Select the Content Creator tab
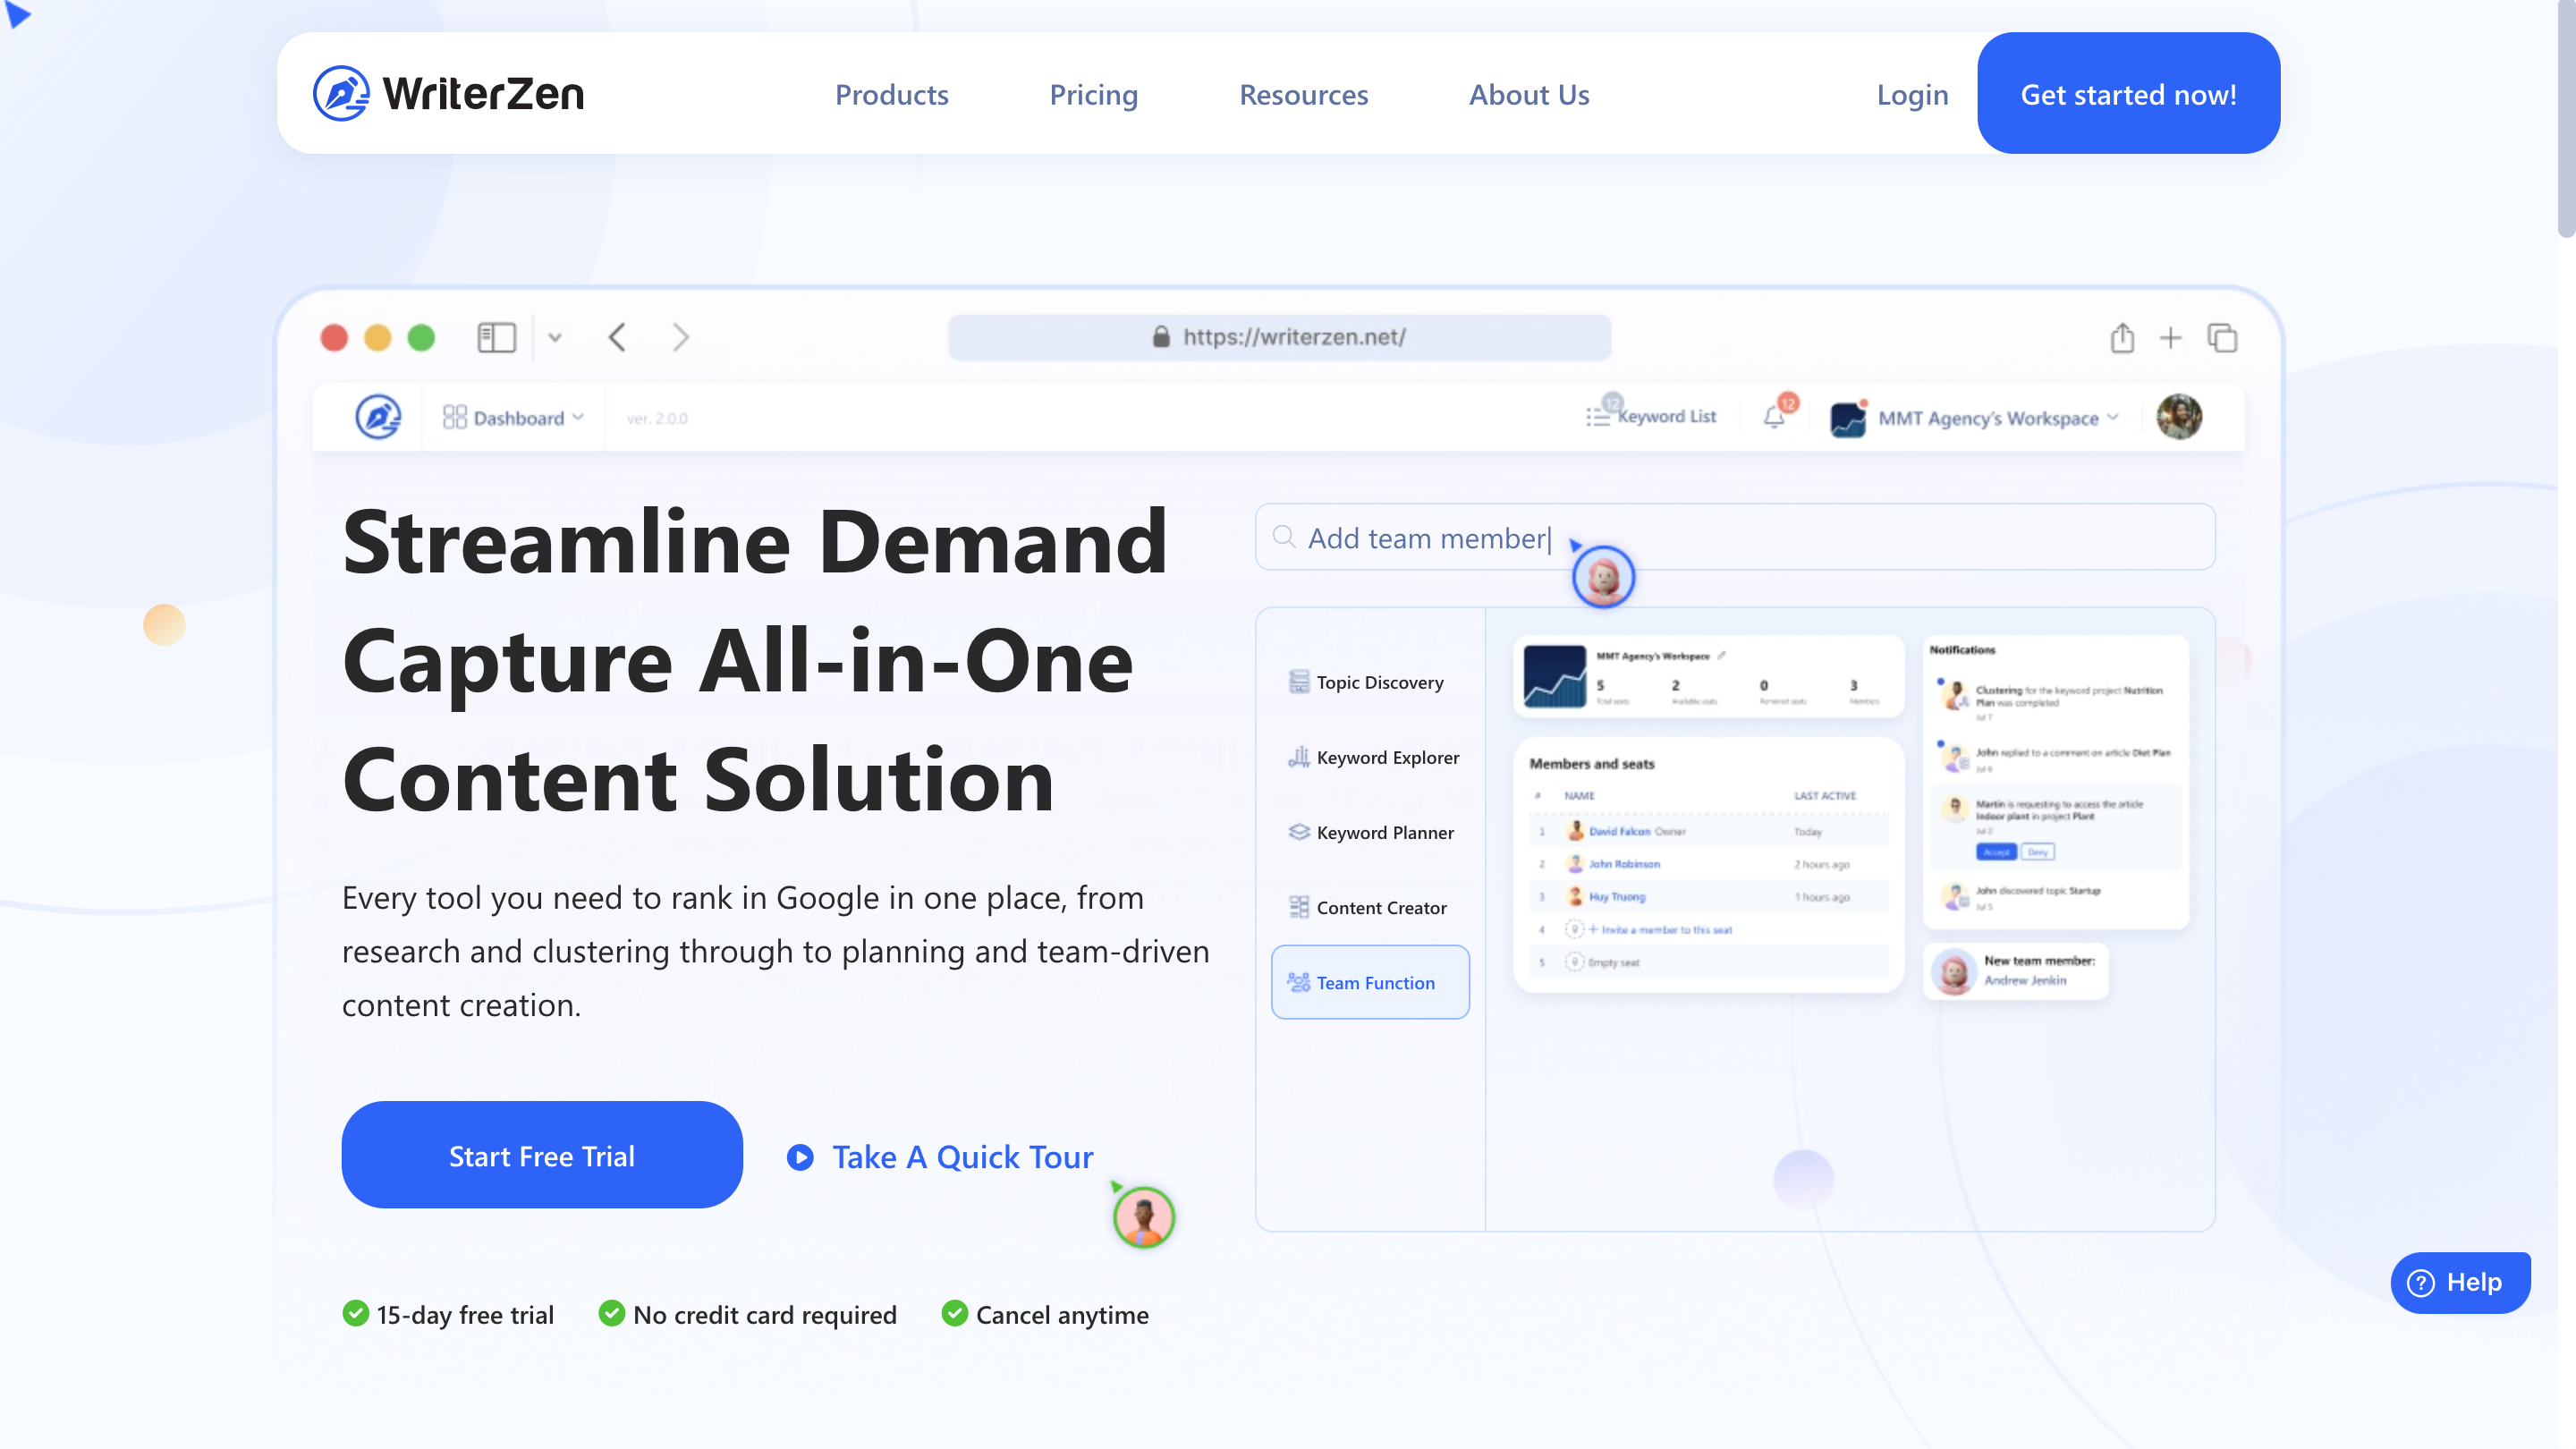This screenshot has width=2576, height=1449. [x=1370, y=907]
